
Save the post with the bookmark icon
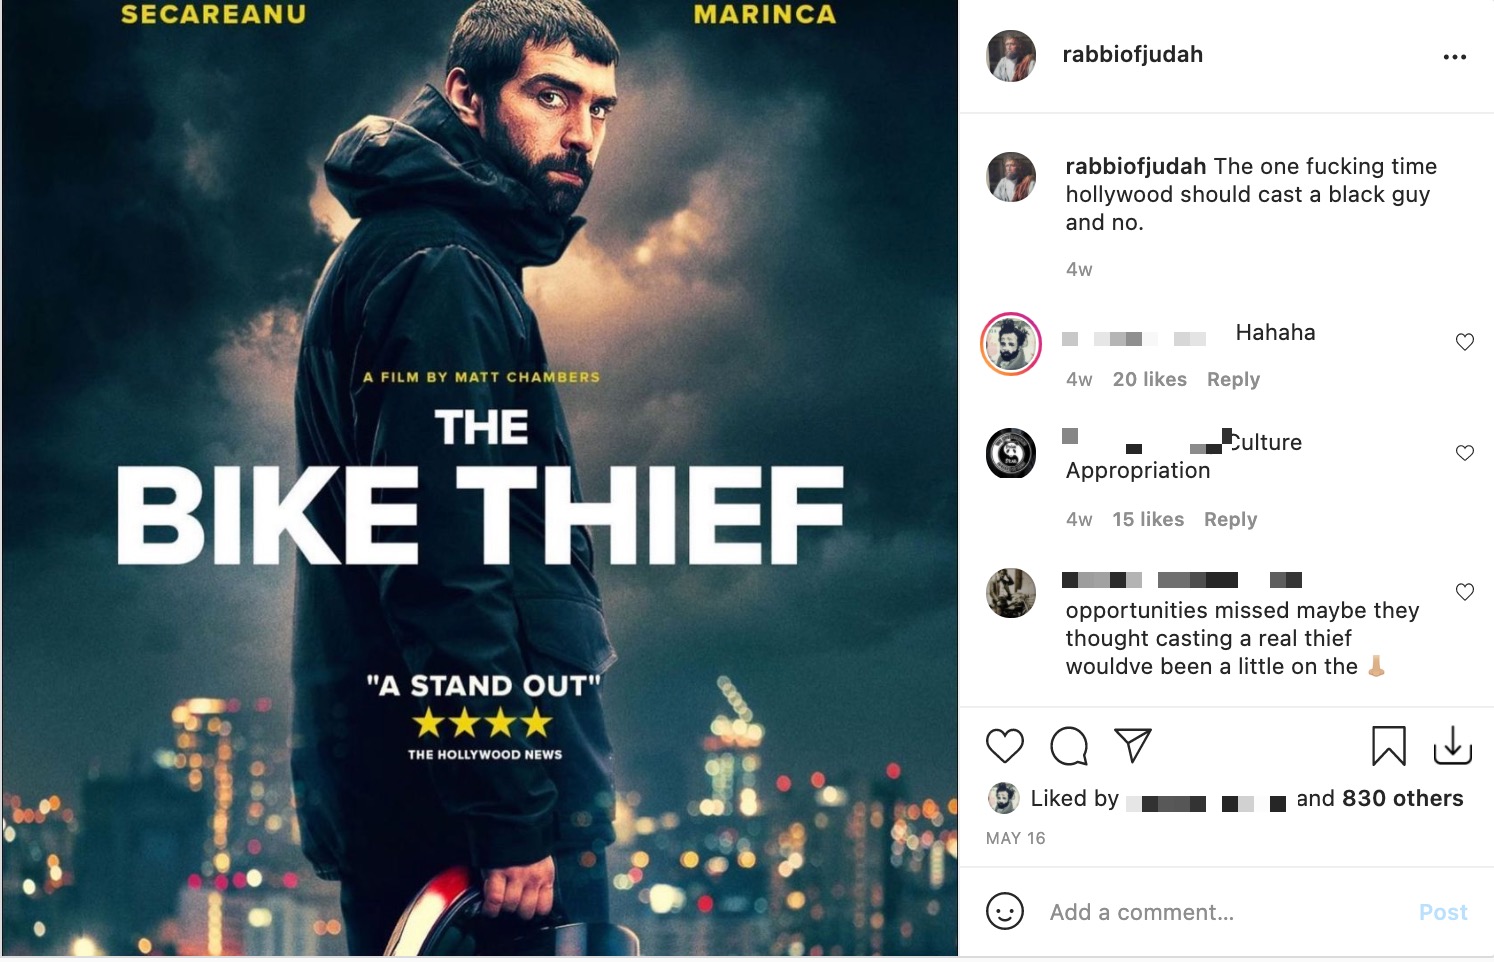[x=1389, y=746]
